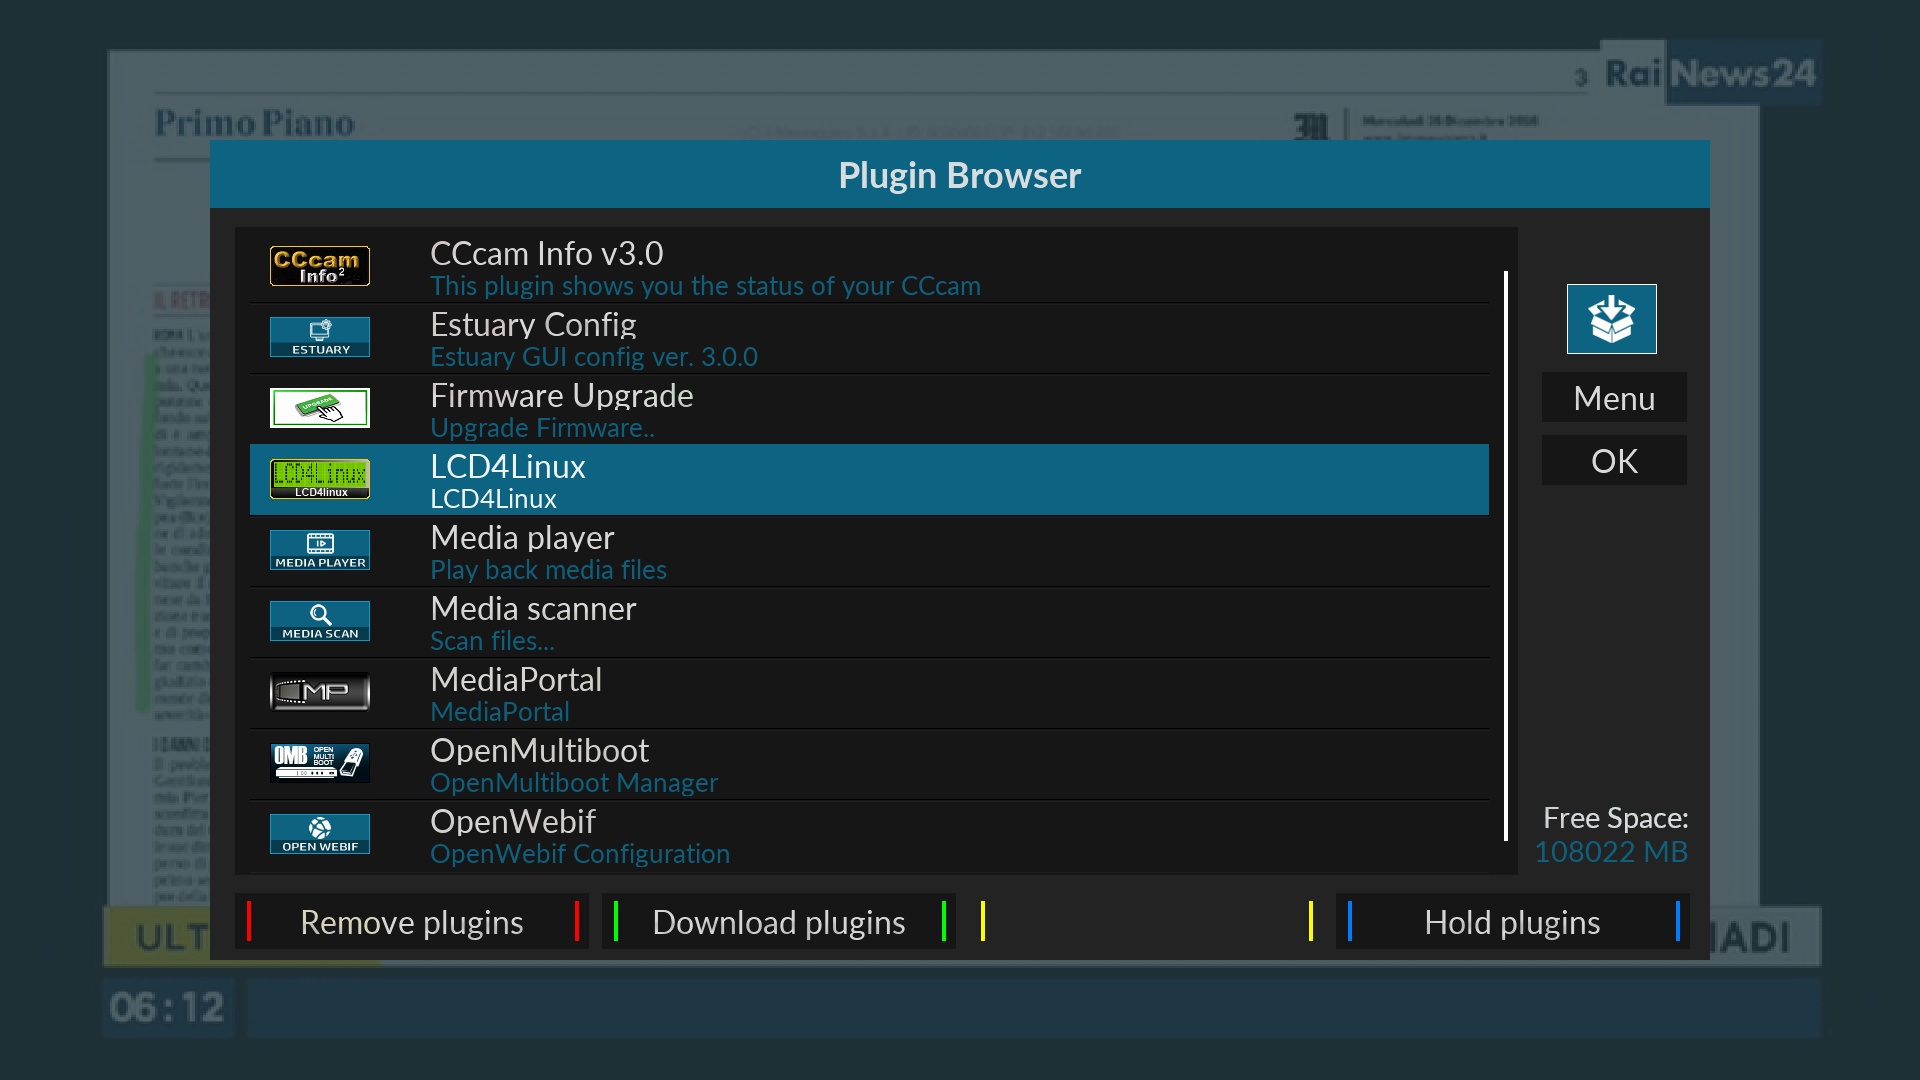Choose the green Download plugins button
The image size is (1920, 1080).
pyautogui.click(x=779, y=921)
